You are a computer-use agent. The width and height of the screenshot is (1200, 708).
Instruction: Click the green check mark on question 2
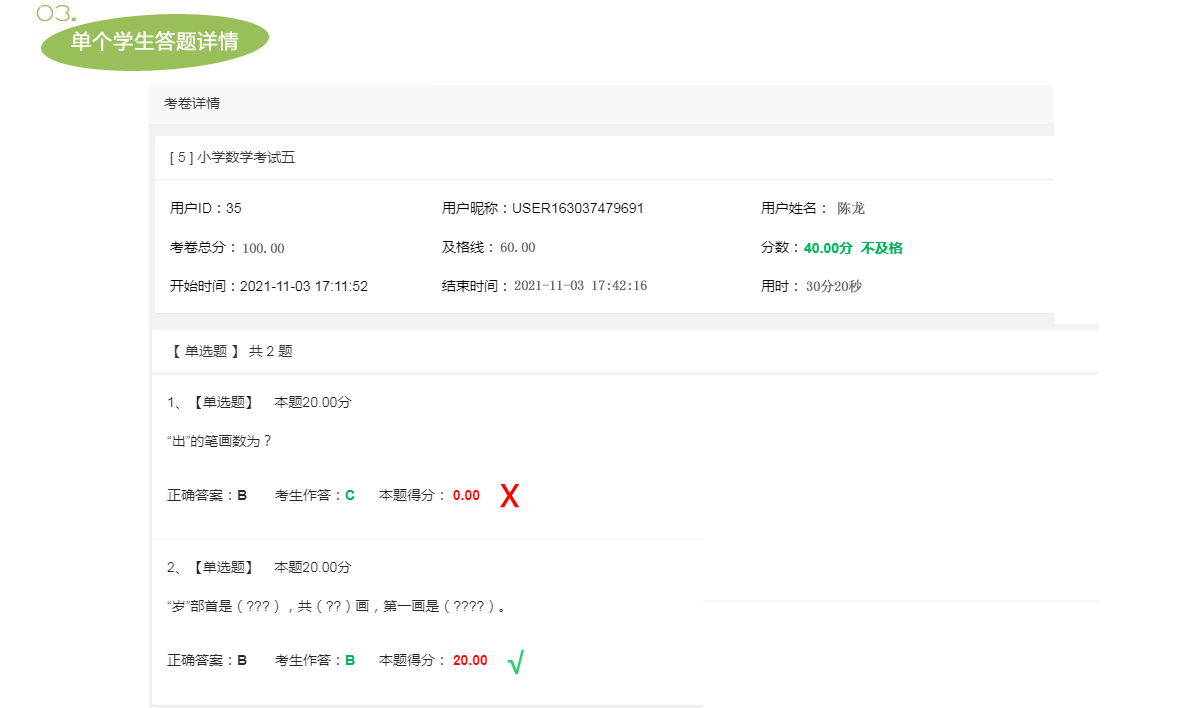point(515,662)
